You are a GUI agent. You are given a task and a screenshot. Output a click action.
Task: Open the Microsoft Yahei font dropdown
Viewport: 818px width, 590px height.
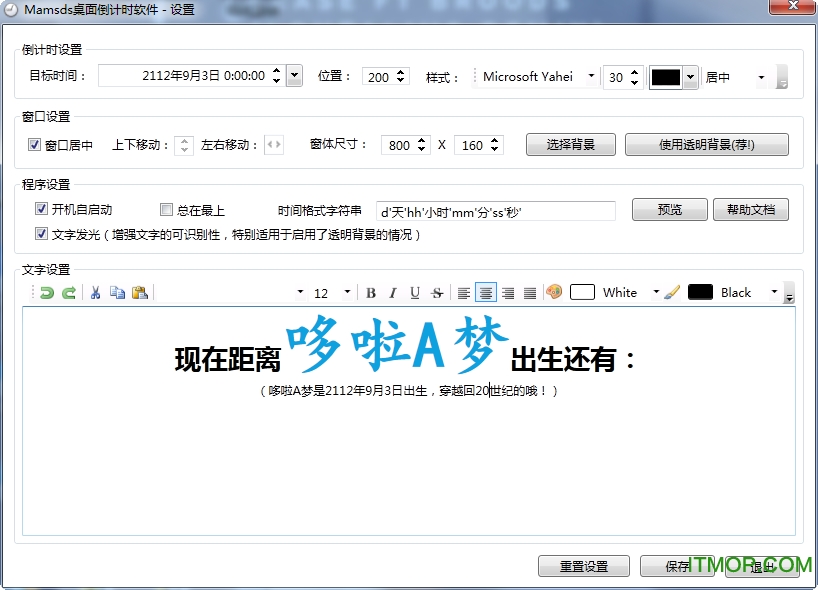(590, 76)
